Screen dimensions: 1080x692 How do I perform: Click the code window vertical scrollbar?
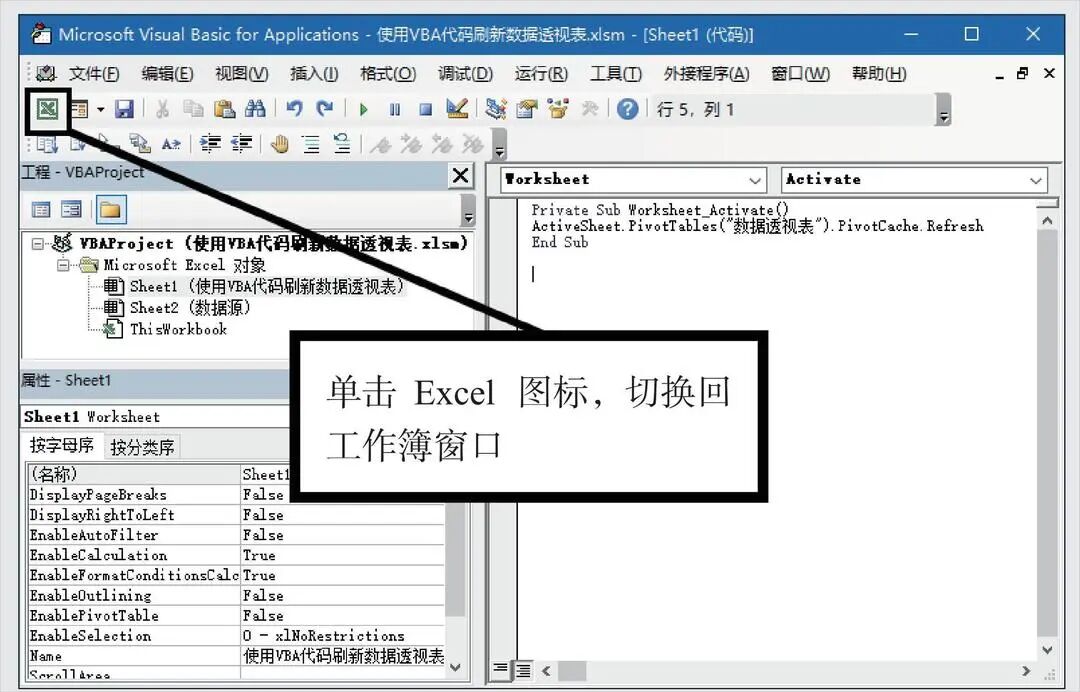click(x=1047, y=434)
